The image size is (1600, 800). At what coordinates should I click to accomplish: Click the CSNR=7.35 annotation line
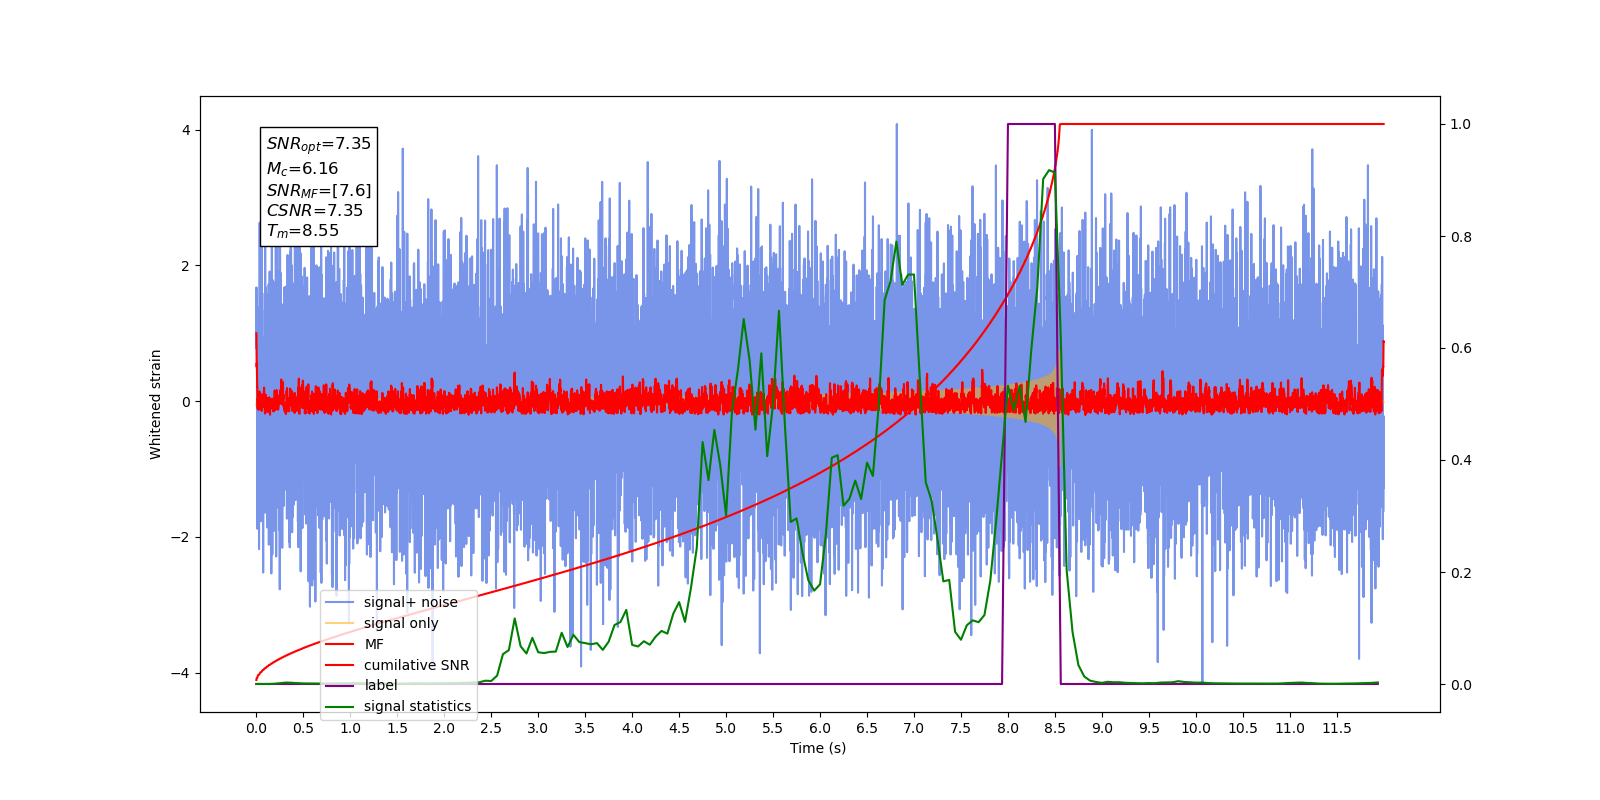pyautogui.click(x=315, y=210)
